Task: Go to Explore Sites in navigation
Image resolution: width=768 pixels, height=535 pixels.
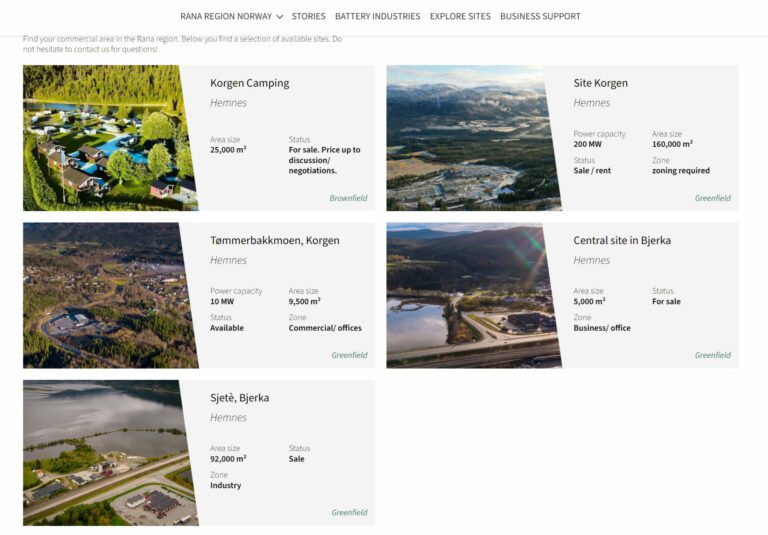Action: 460,16
